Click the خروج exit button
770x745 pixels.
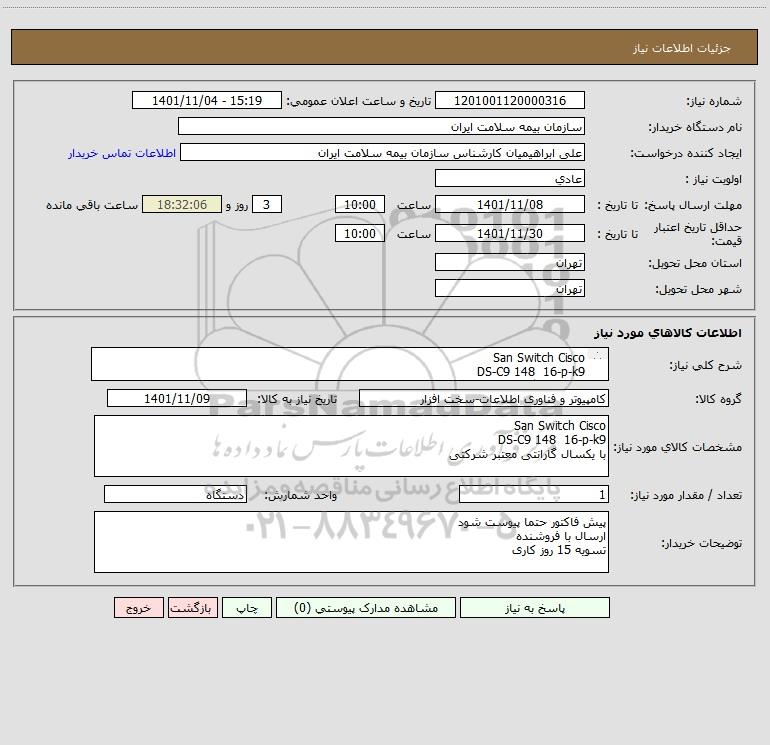click(138, 607)
